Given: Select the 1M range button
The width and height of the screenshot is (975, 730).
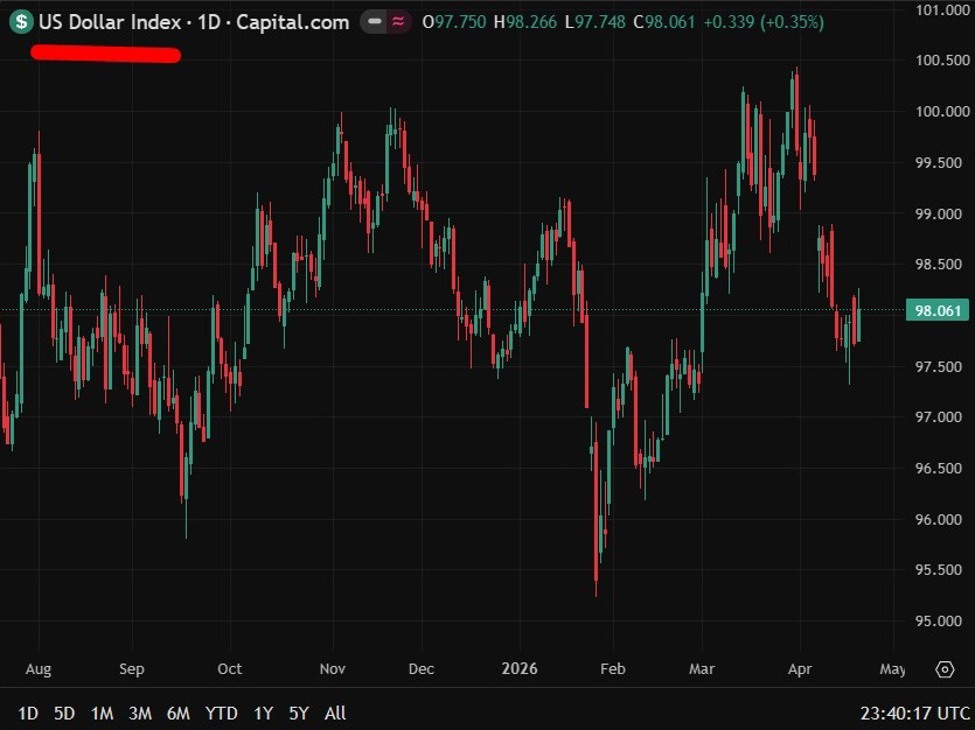Looking at the screenshot, I should coord(102,713).
